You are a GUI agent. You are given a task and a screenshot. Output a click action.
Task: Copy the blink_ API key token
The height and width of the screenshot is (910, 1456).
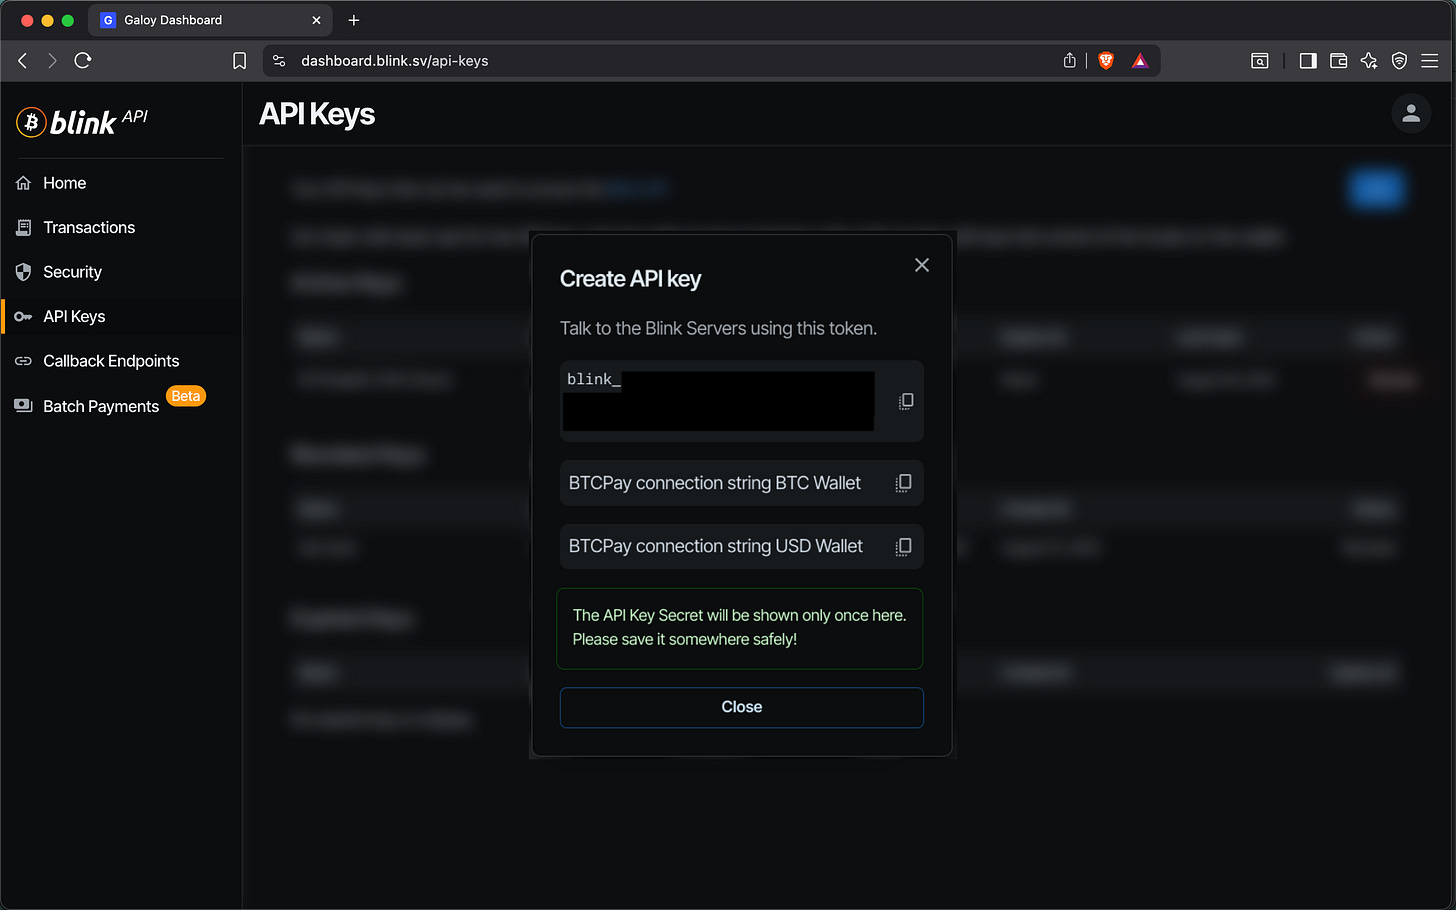tap(905, 401)
